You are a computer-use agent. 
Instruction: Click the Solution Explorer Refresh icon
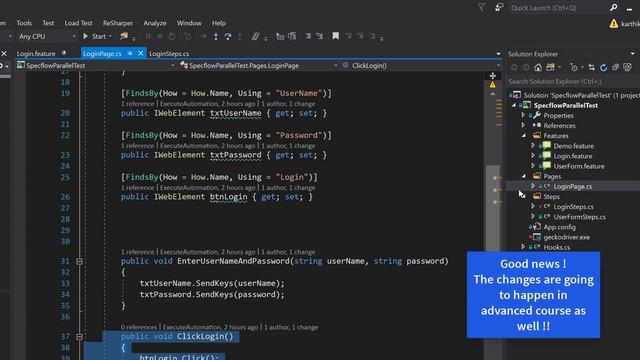(x=603, y=67)
